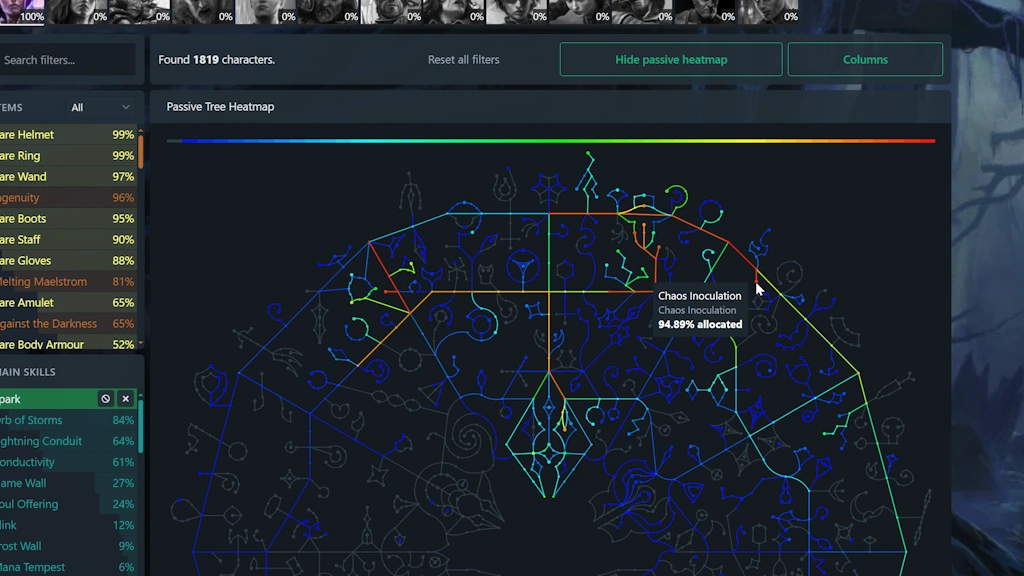The image size is (1024, 576).
Task: Click into the Search filters field
Action: (x=66, y=60)
